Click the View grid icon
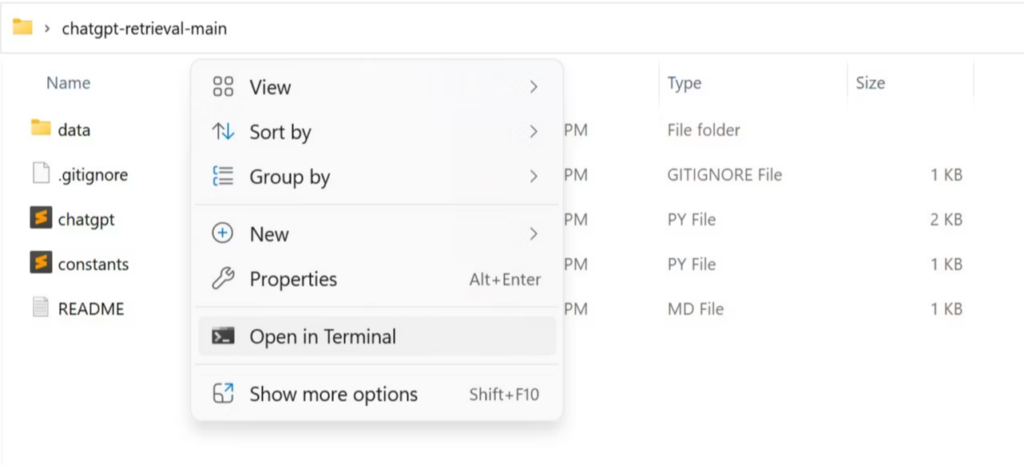The width and height of the screenshot is (1024, 465). [223, 86]
